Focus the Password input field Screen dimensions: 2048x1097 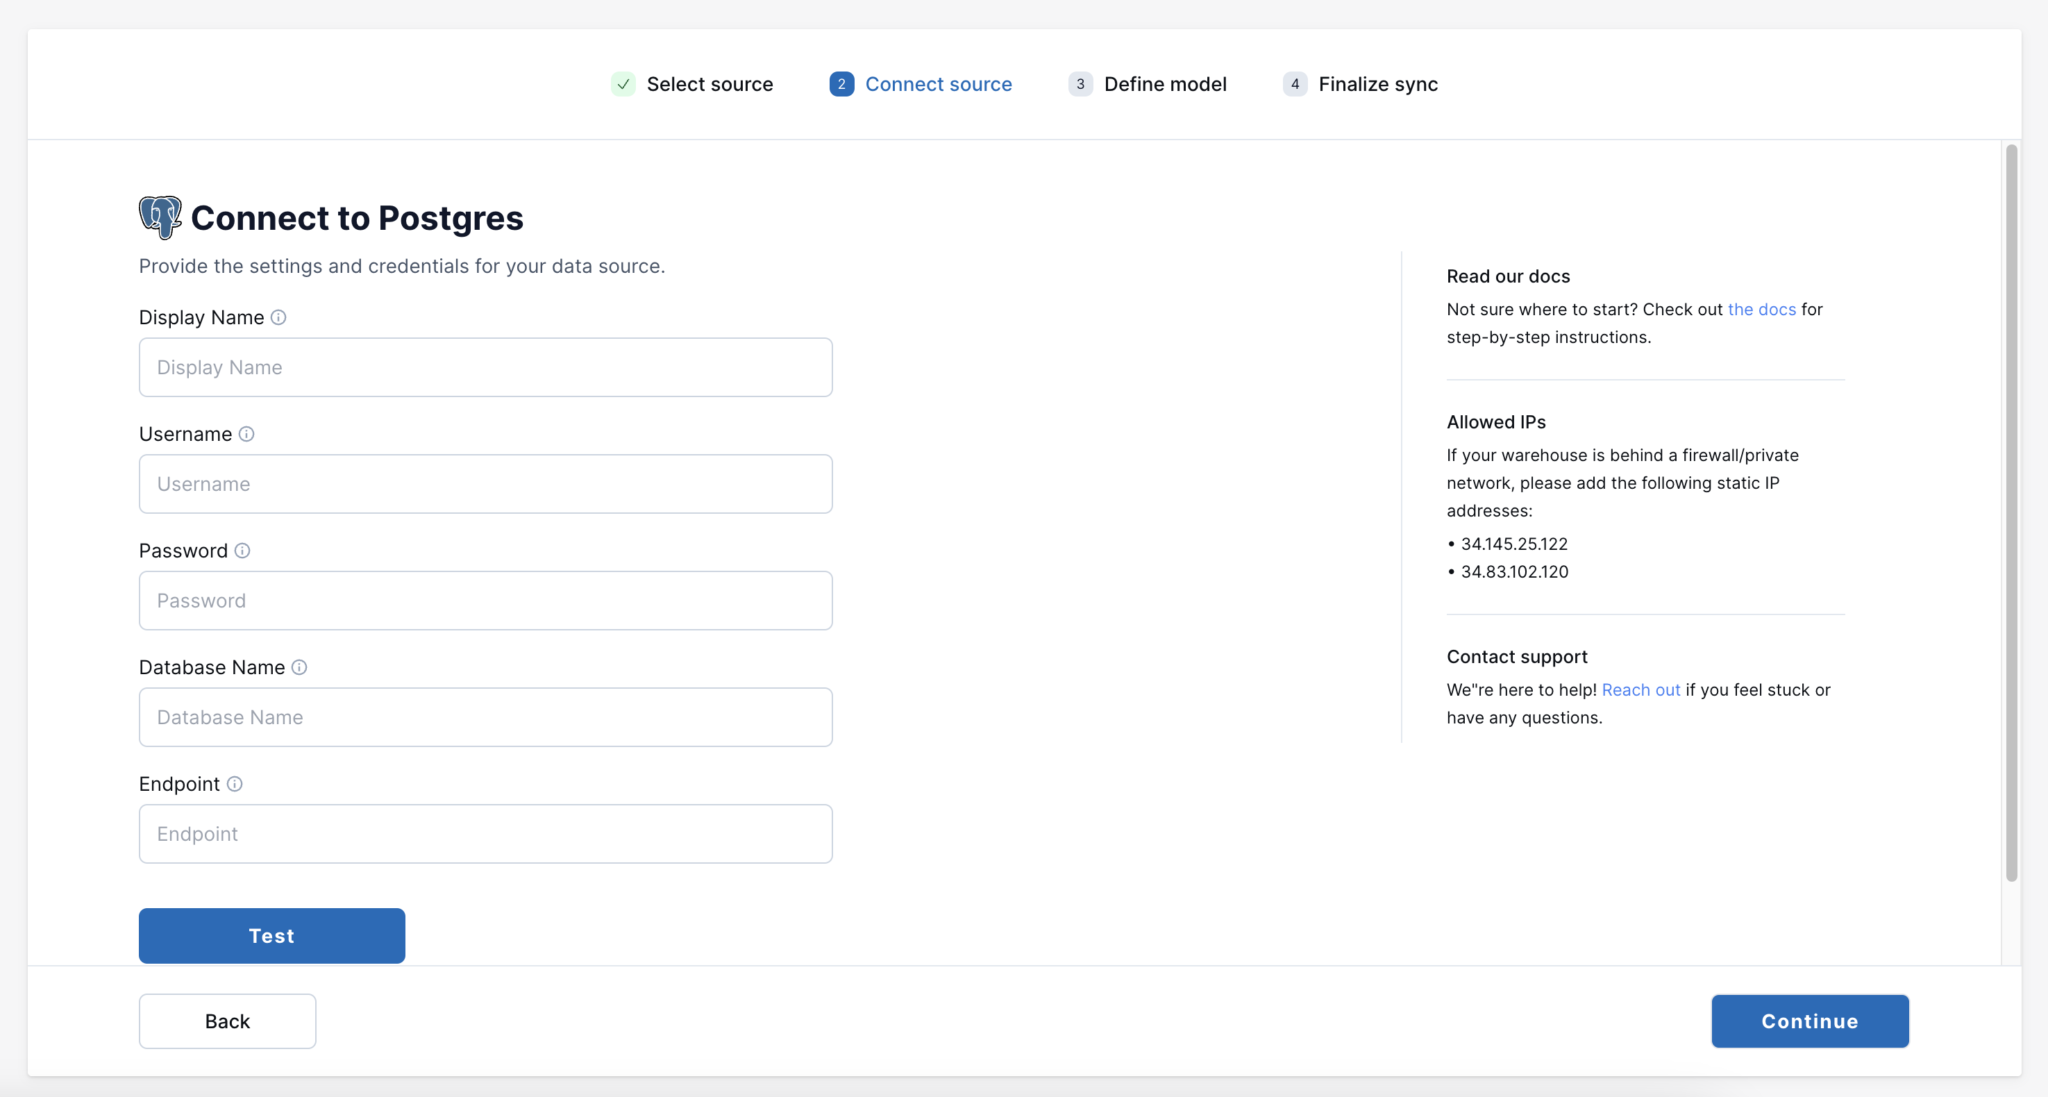[485, 600]
